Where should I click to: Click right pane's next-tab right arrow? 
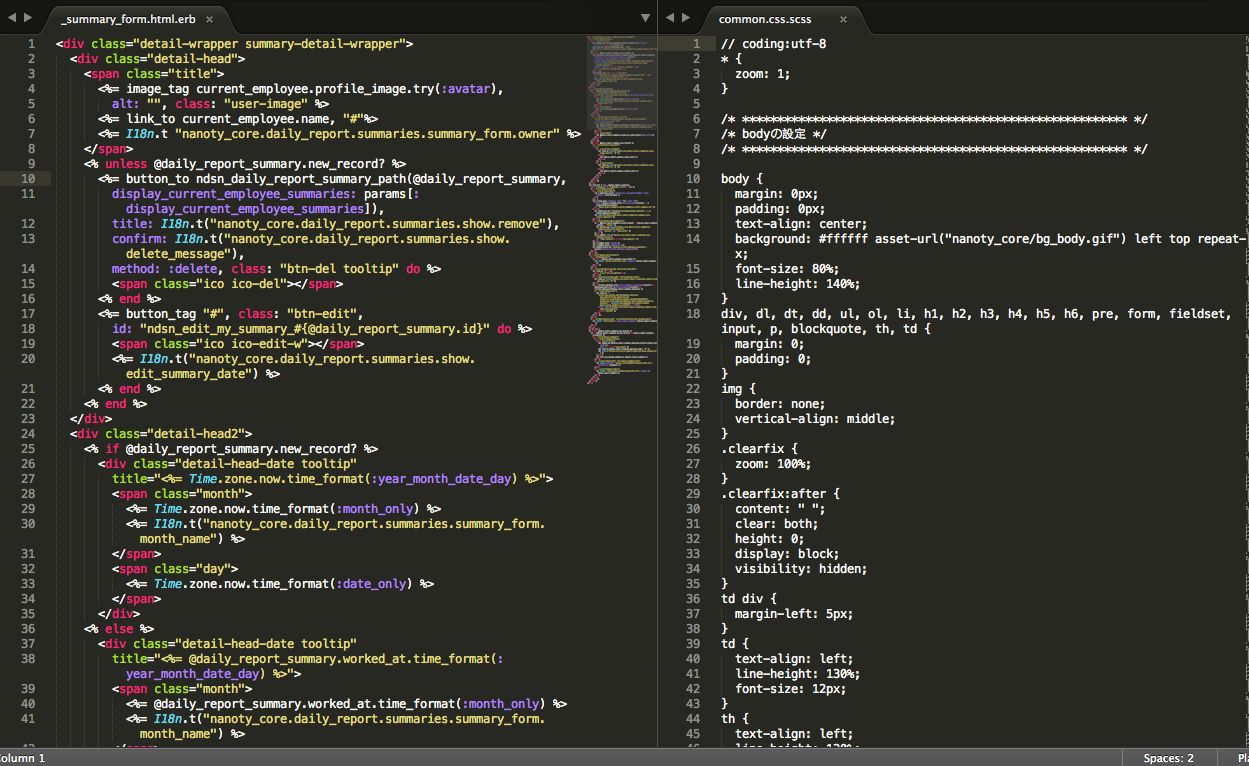687,18
